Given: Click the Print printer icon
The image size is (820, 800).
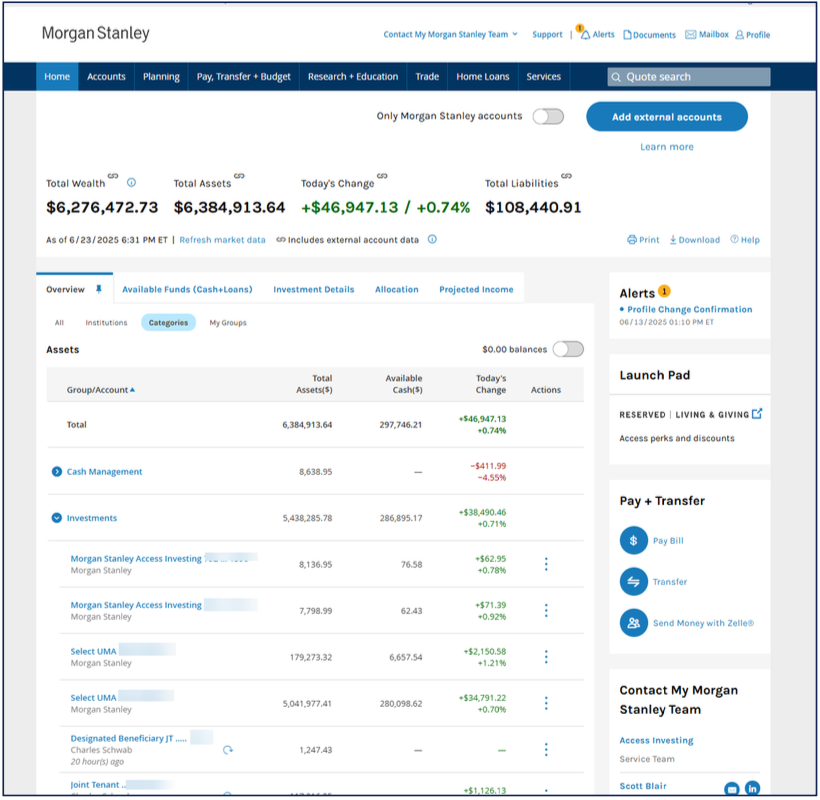Looking at the screenshot, I should (632, 239).
